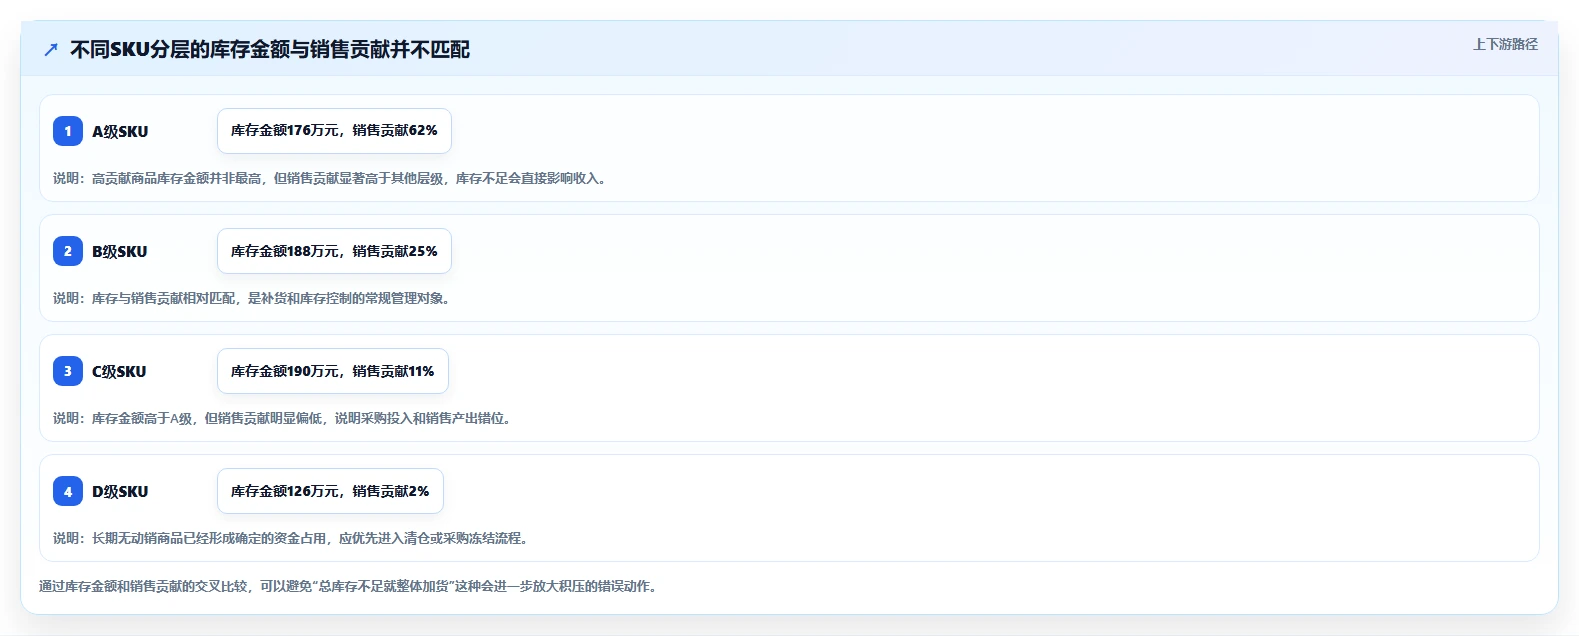Image resolution: width=1579 pixels, height=636 pixels.
Task: Select the D级 description about 长期无动销商品
Action: point(292,538)
